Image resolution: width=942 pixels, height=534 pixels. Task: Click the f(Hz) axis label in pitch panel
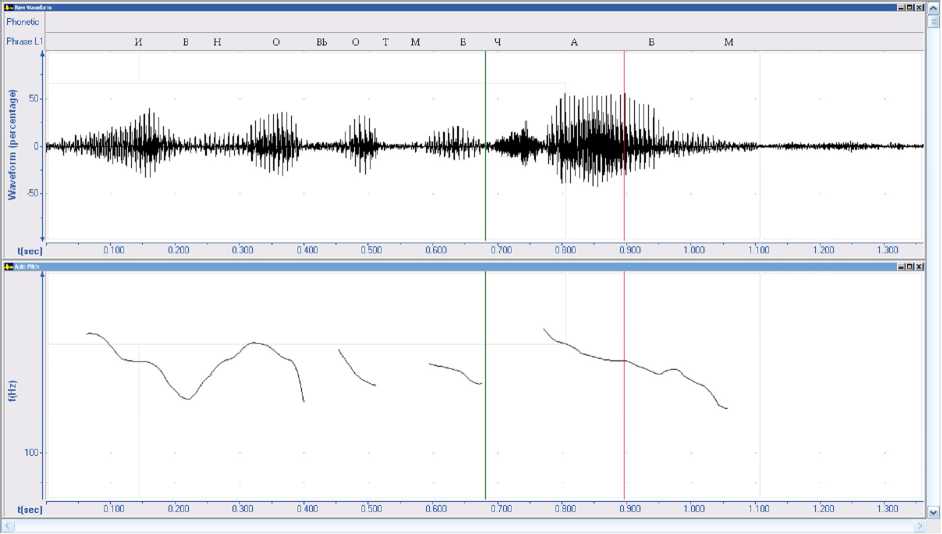pos(13,390)
